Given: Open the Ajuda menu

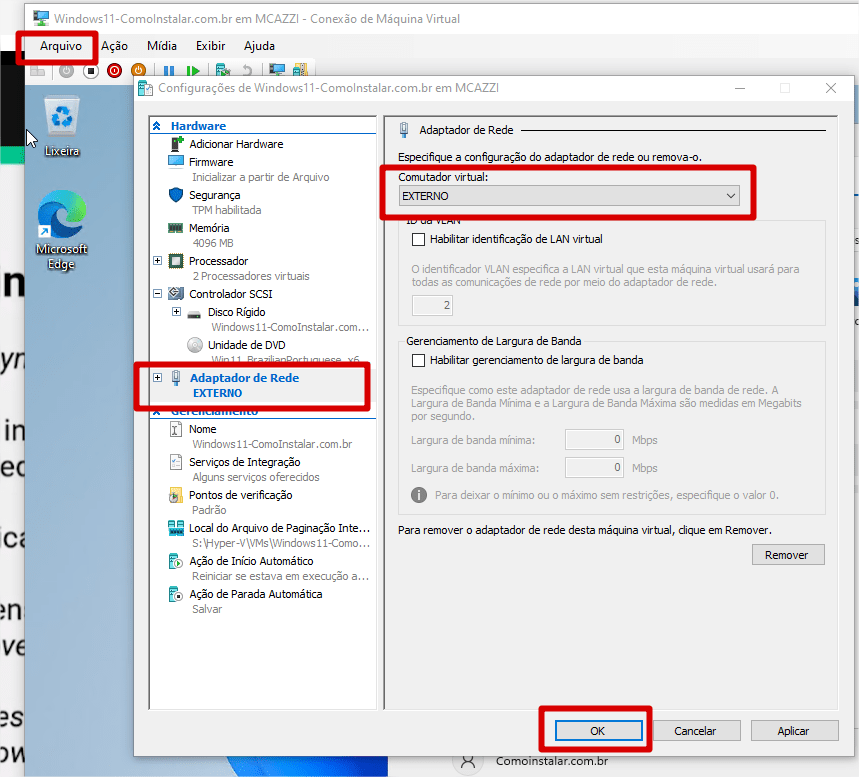Looking at the screenshot, I should (260, 46).
